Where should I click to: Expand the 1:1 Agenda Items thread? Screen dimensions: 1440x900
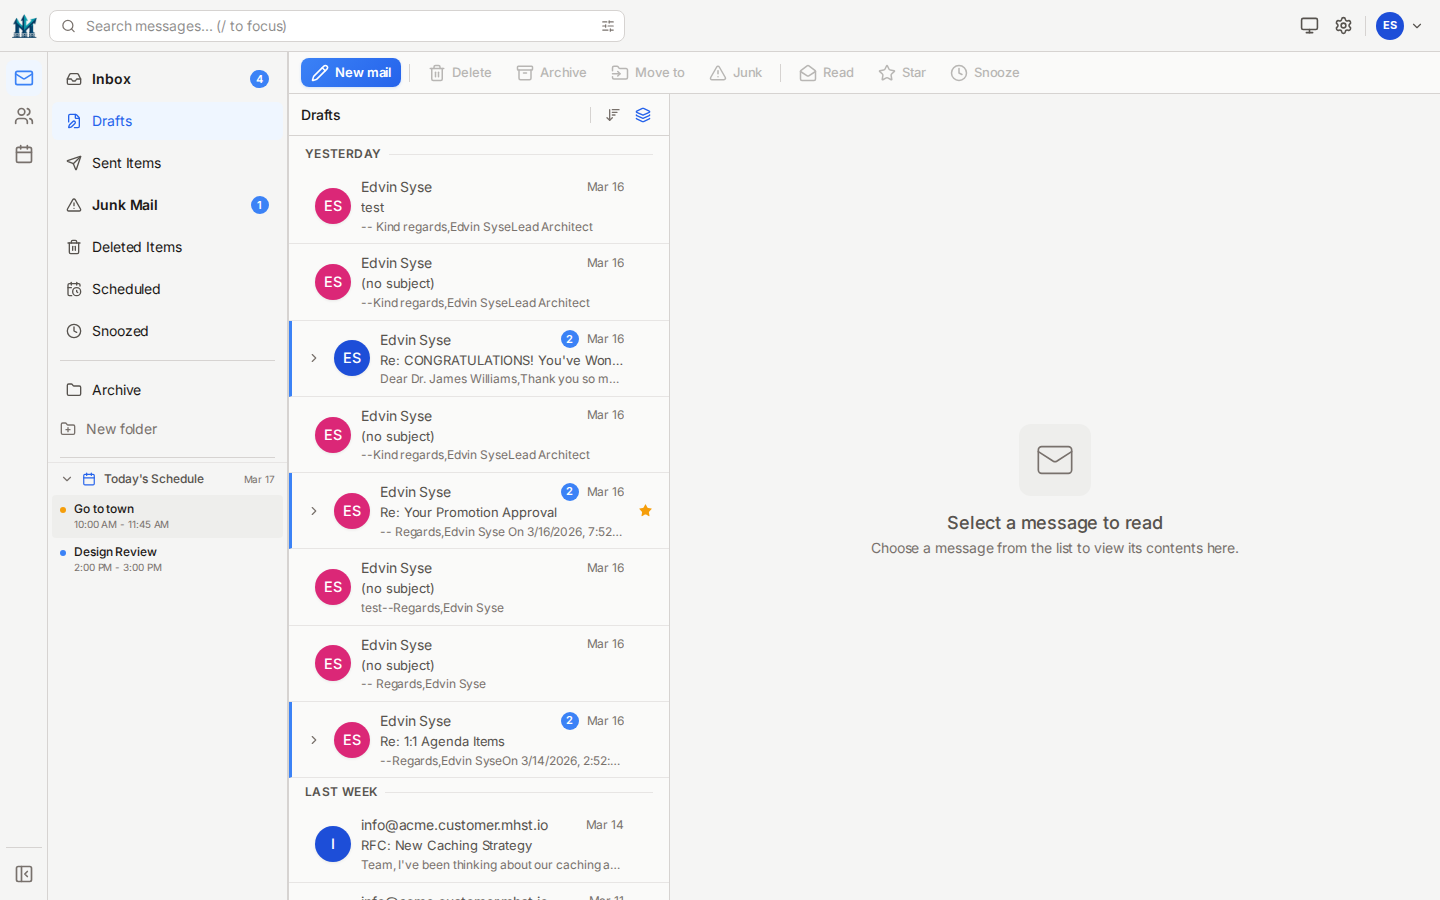(x=314, y=740)
